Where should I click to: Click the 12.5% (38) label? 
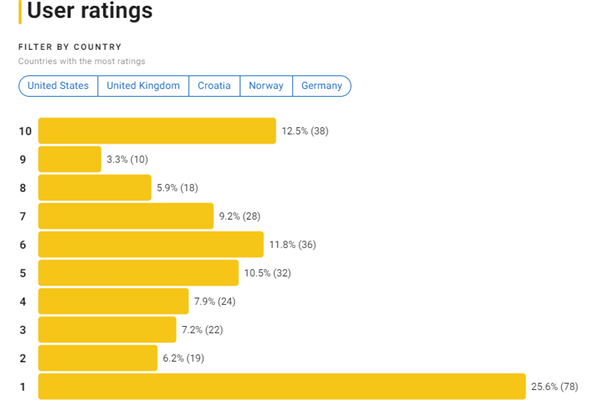tap(305, 131)
